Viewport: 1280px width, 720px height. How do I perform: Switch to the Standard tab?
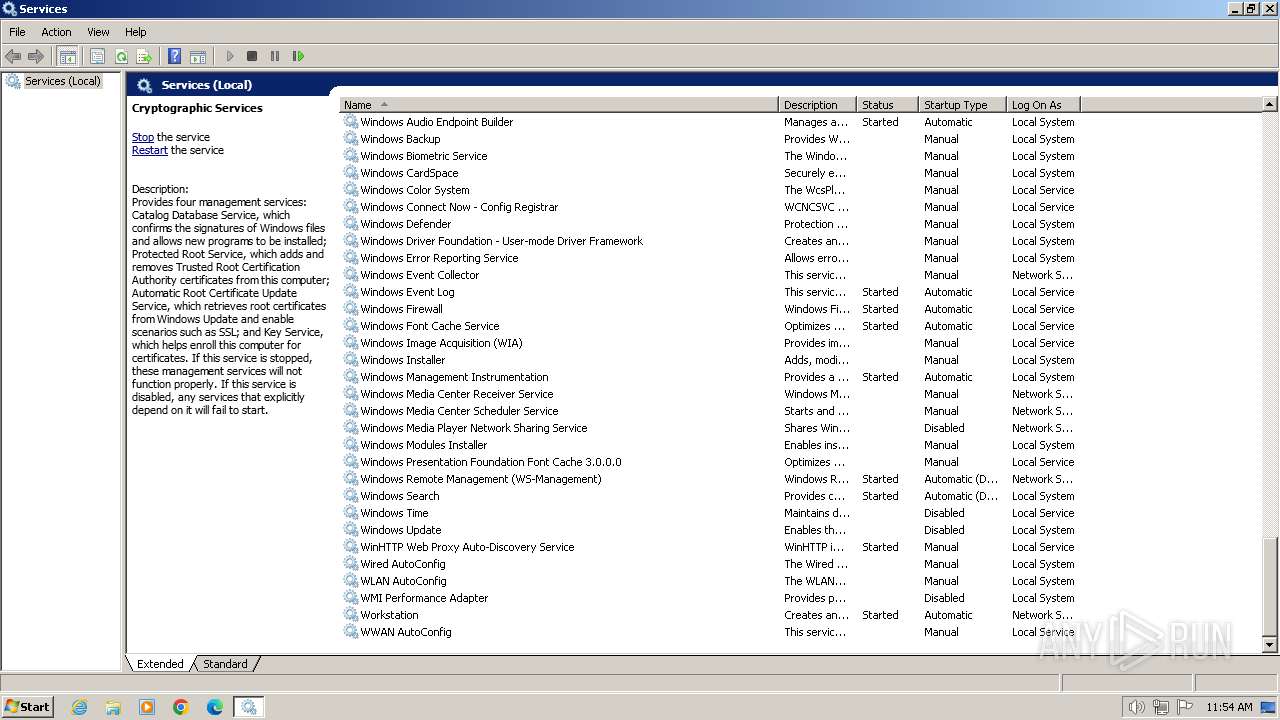[x=225, y=664]
